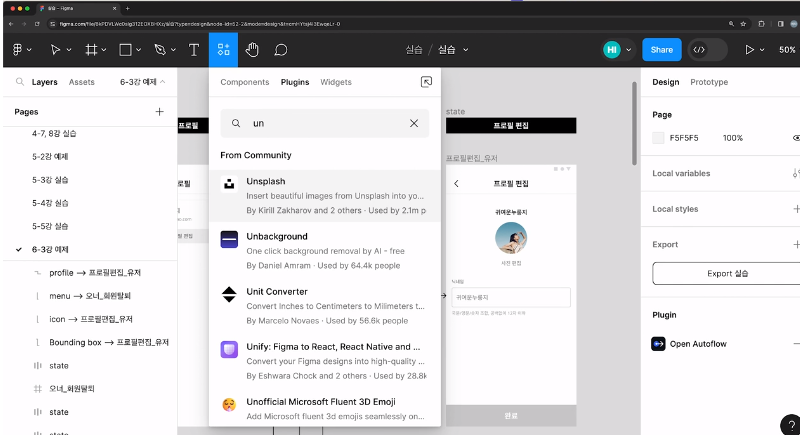The width and height of the screenshot is (800, 435).
Task: Expand file name dropdown chevron
Action: [x=465, y=50]
